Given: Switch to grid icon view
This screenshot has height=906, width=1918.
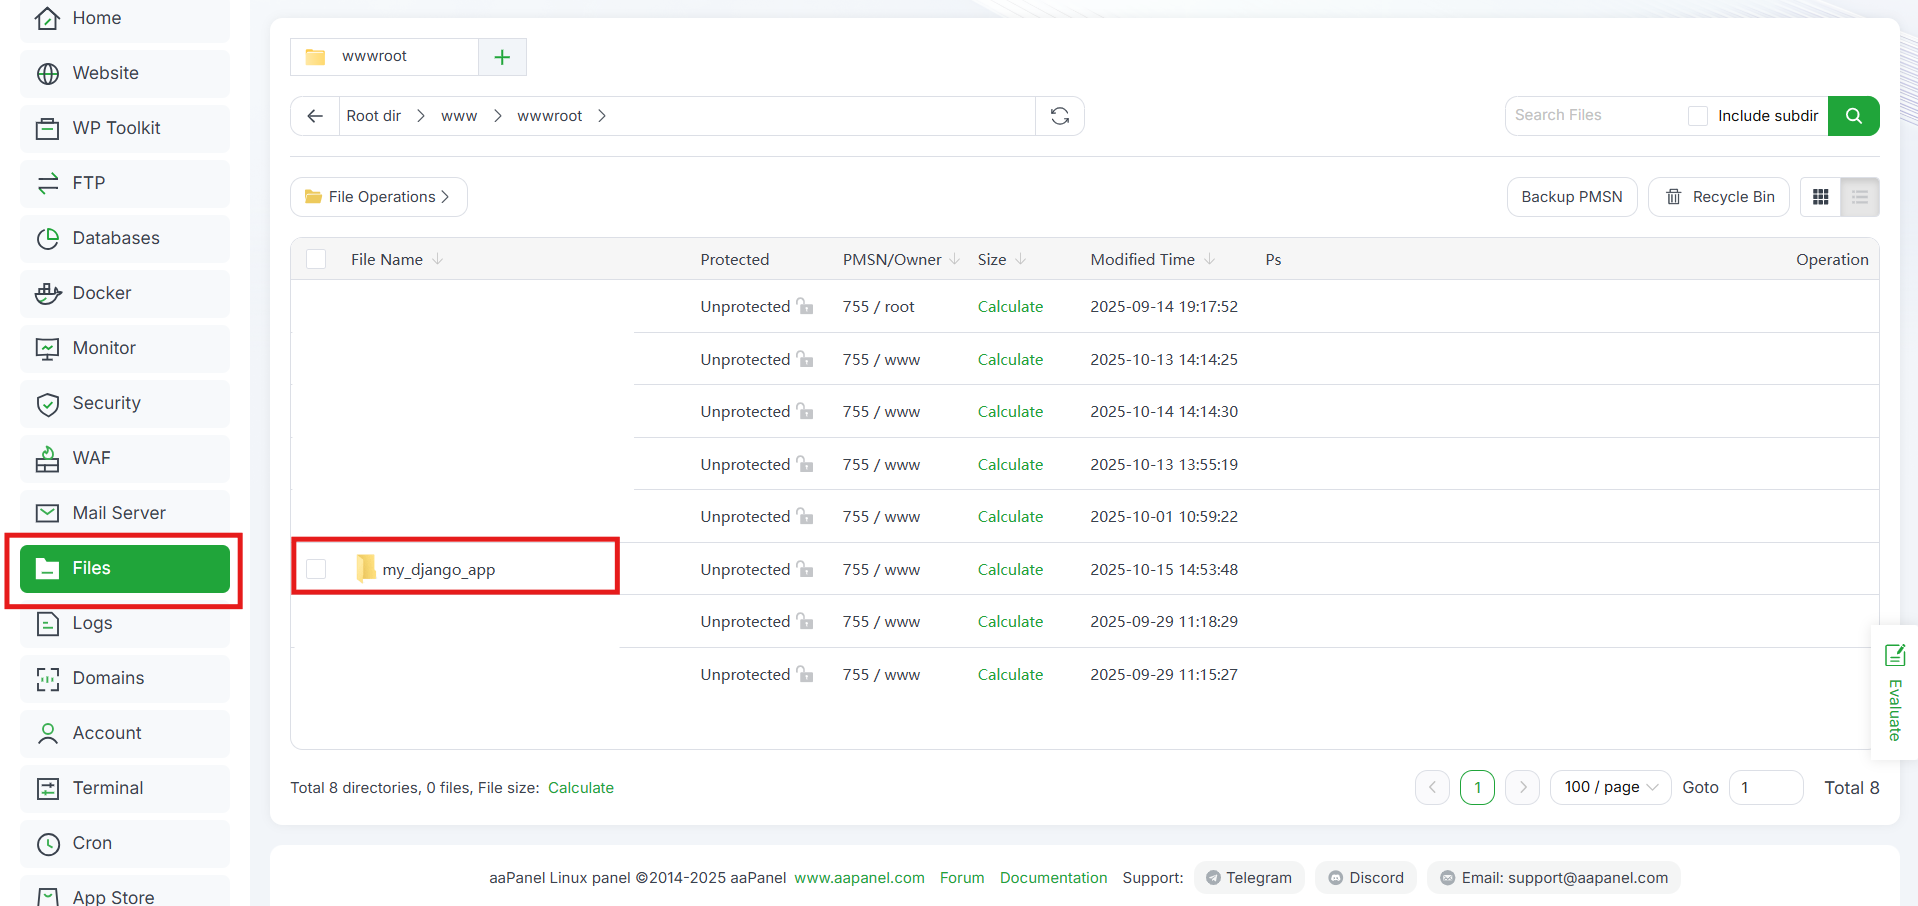Looking at the screenshot, I should [x=1820, y=197].
